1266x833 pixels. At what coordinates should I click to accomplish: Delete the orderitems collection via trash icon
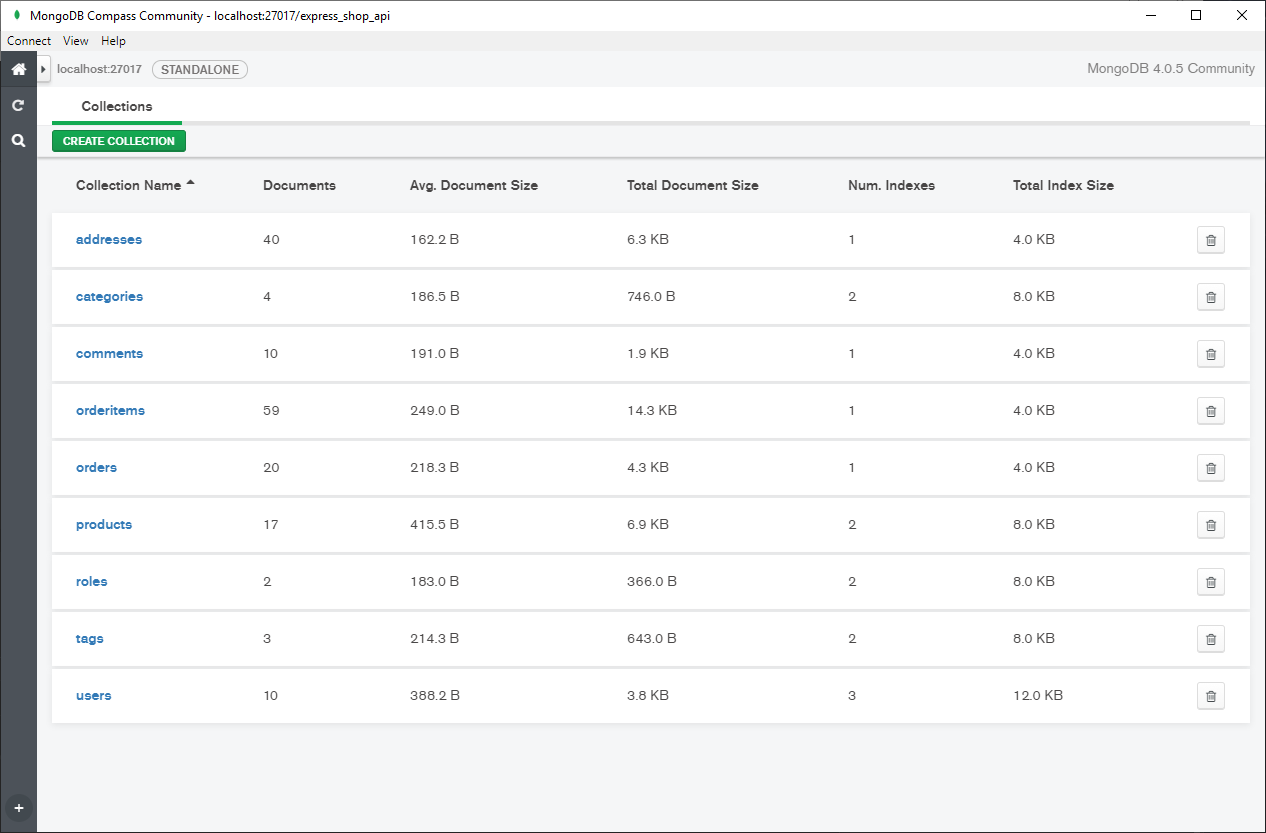point(1211,411)
